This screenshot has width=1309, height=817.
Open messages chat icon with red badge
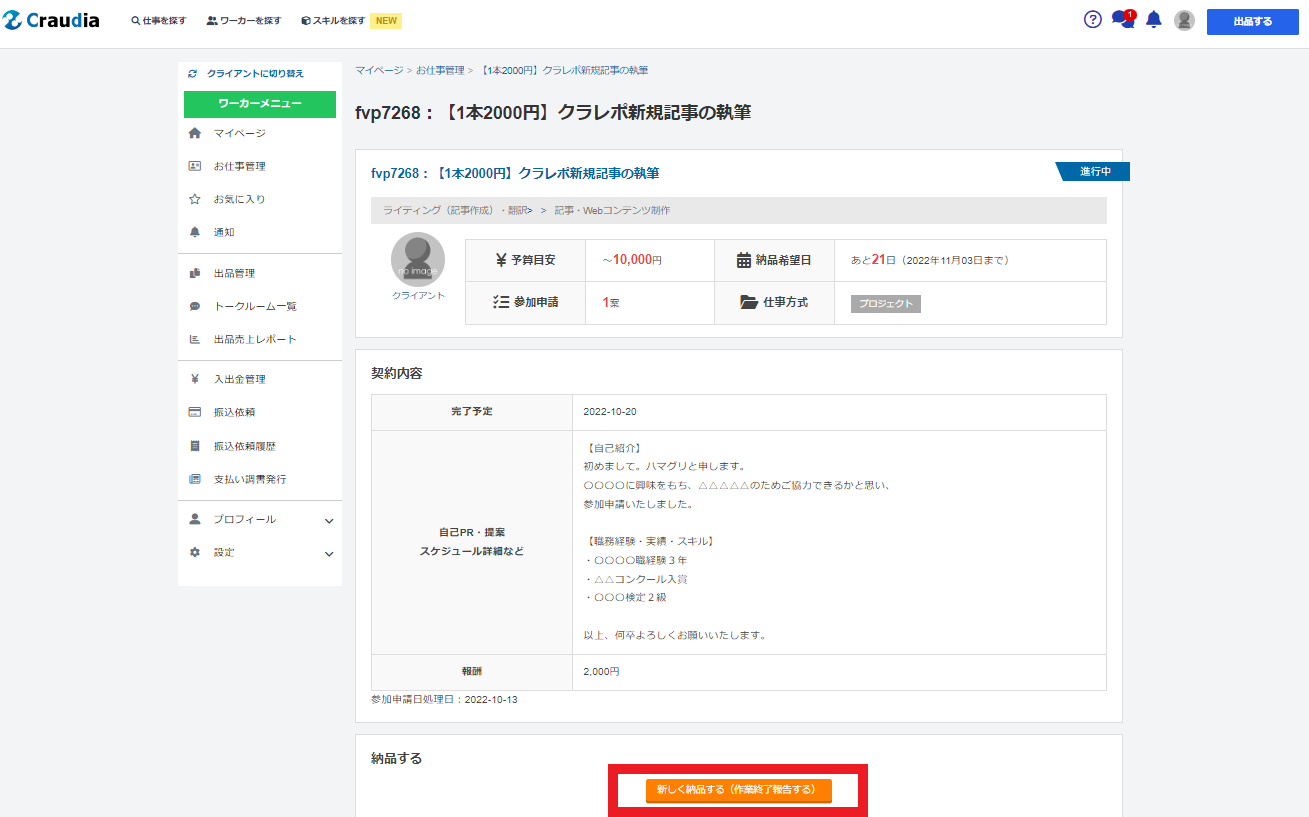point(1123,20)
